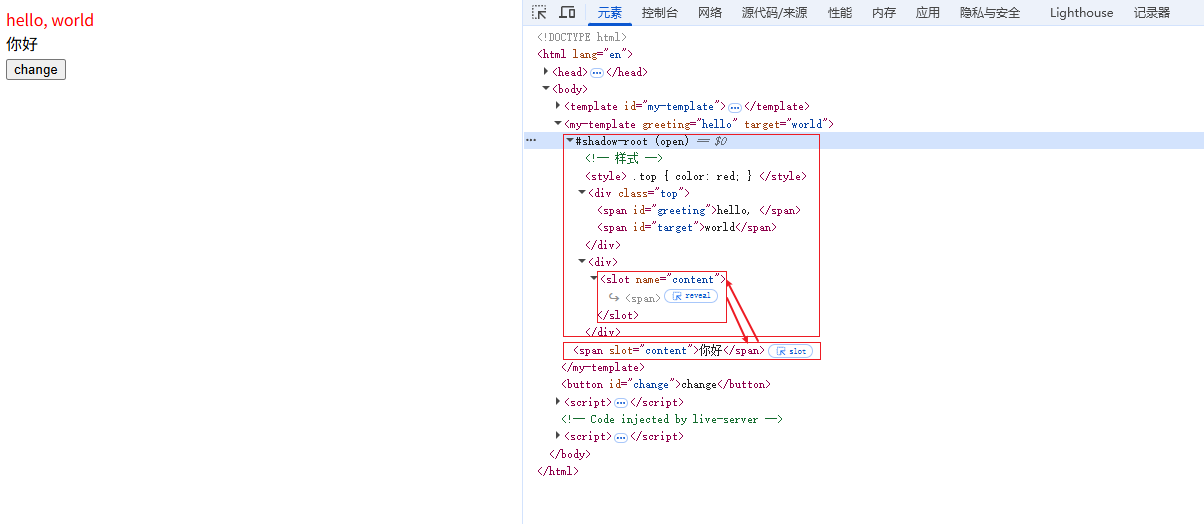
Task: Click the inspect element picker icon
Action: click(x=539, y=13)
